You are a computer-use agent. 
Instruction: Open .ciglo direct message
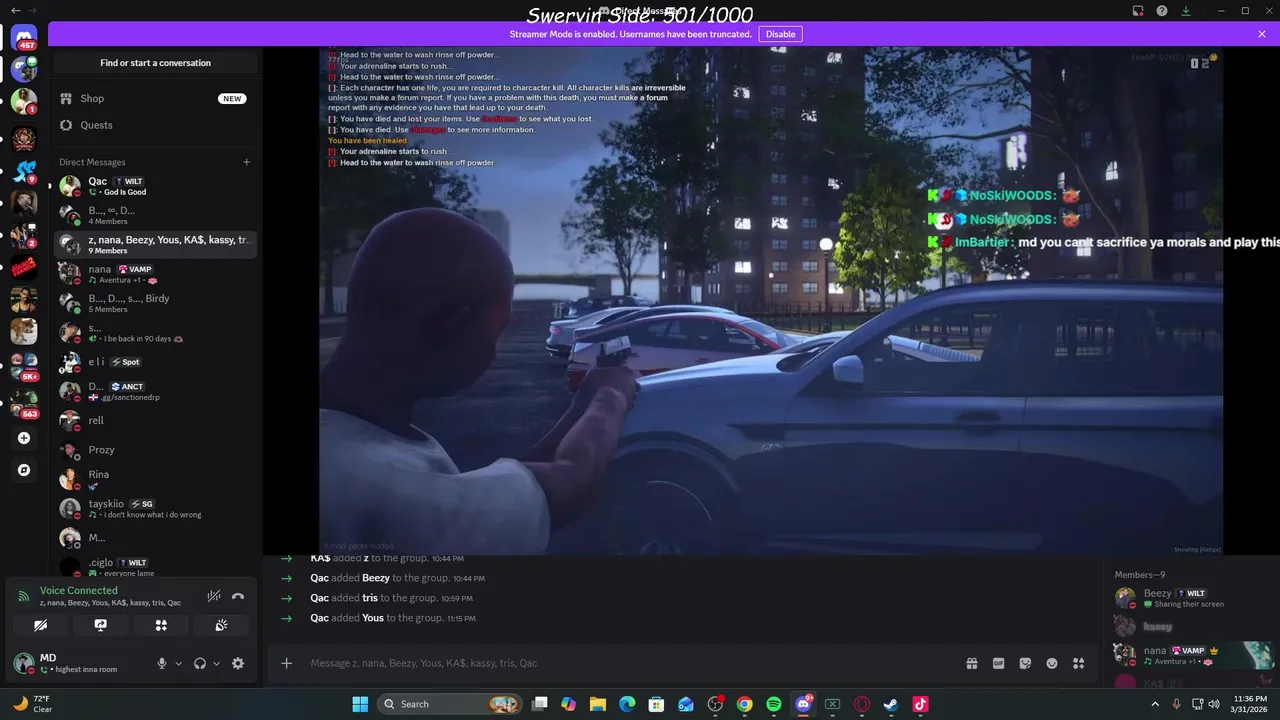tap(155, 567)
